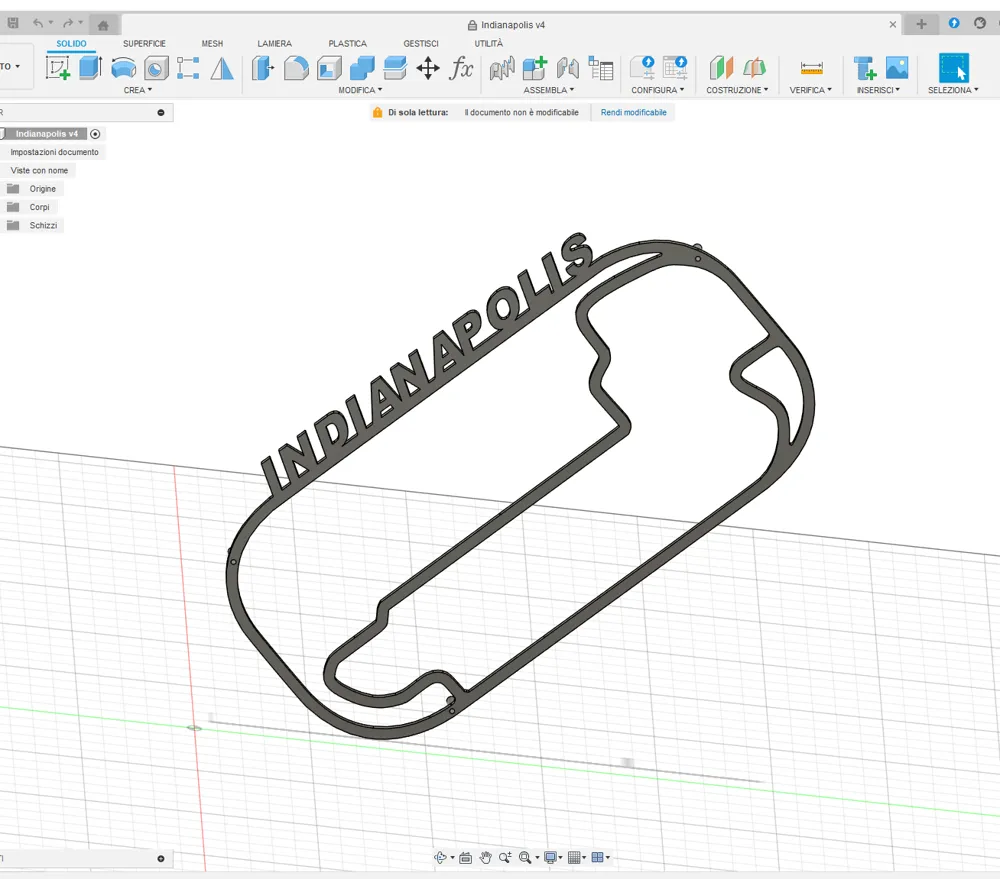Switch to the PLASTICA tab
Screen dimensions: 1000x879
[x=348, y=43]
